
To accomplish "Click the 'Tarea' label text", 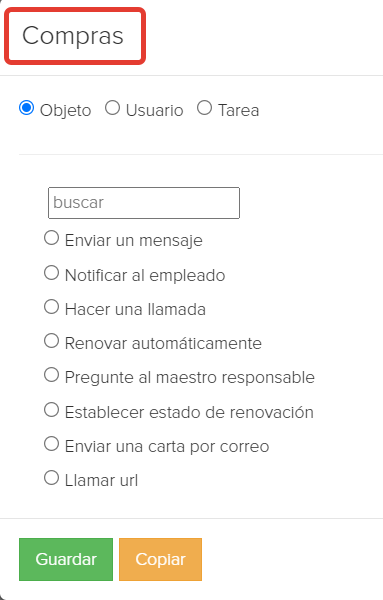I will [x=238, y=111].
